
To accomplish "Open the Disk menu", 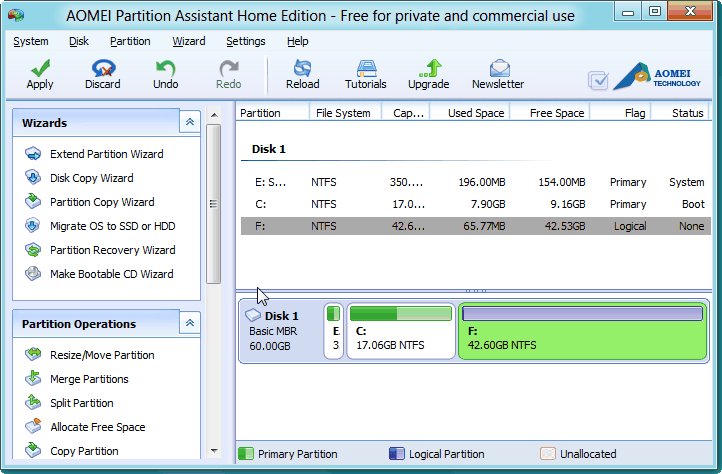I will pos(79,41).
